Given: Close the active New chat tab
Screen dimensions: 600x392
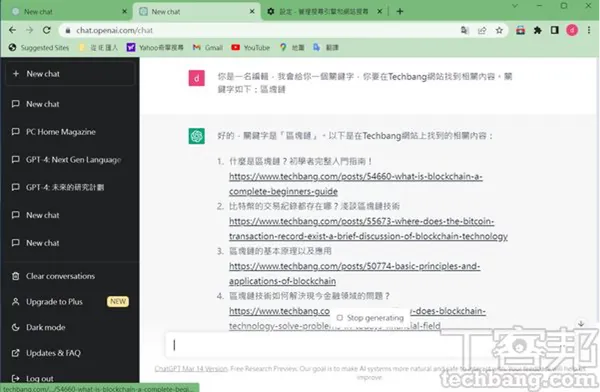Looking at the screenshot, I should click(252, 11).
